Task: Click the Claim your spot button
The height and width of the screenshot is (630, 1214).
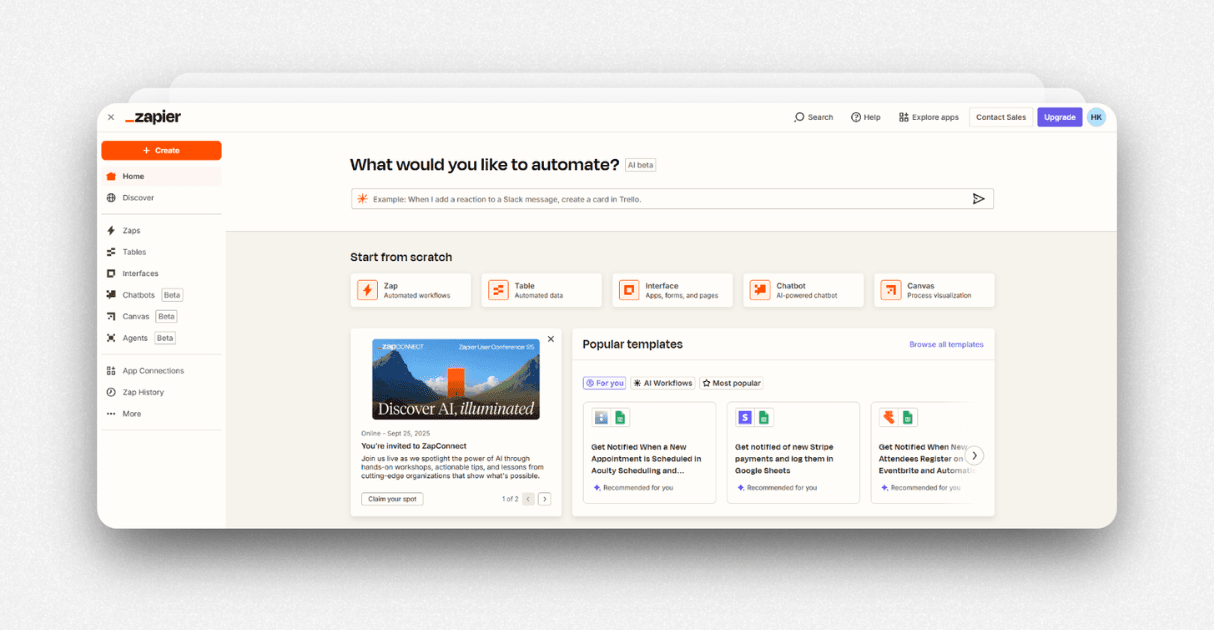Action: [392, 499]
